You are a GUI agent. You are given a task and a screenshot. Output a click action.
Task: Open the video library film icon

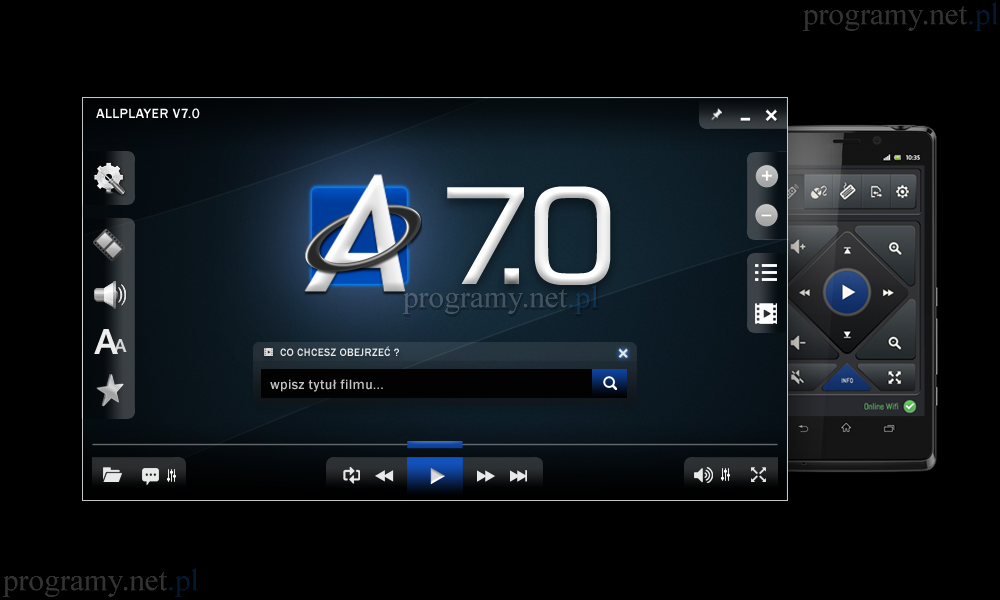point(766,313)
